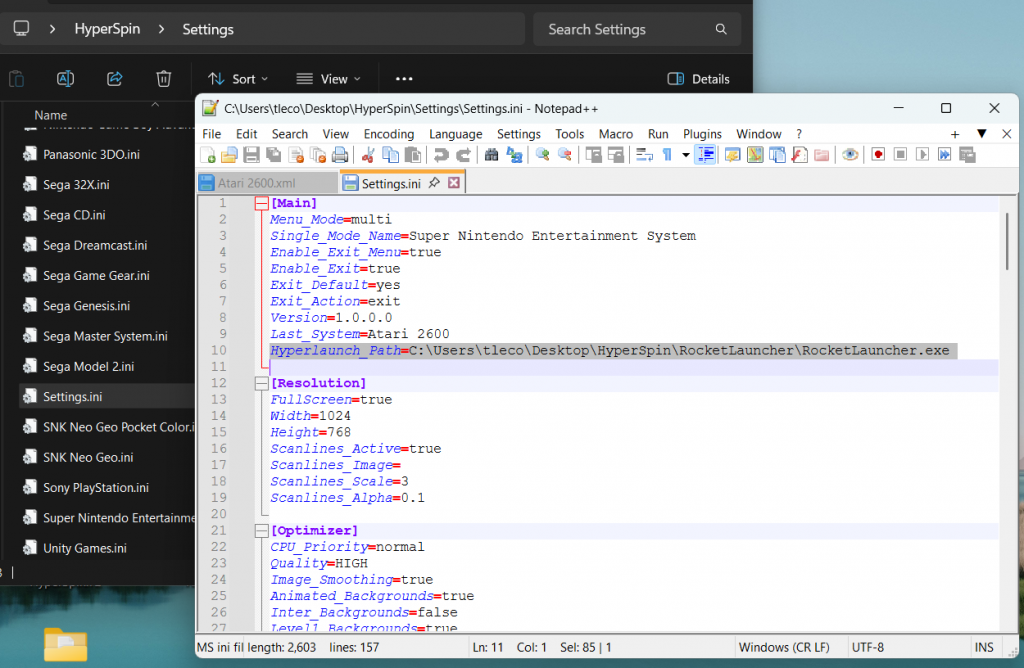This screenshot has height=668, width=1024.
Task: Close all documents via toolbar icon
Action: click(x=318, y=155)
